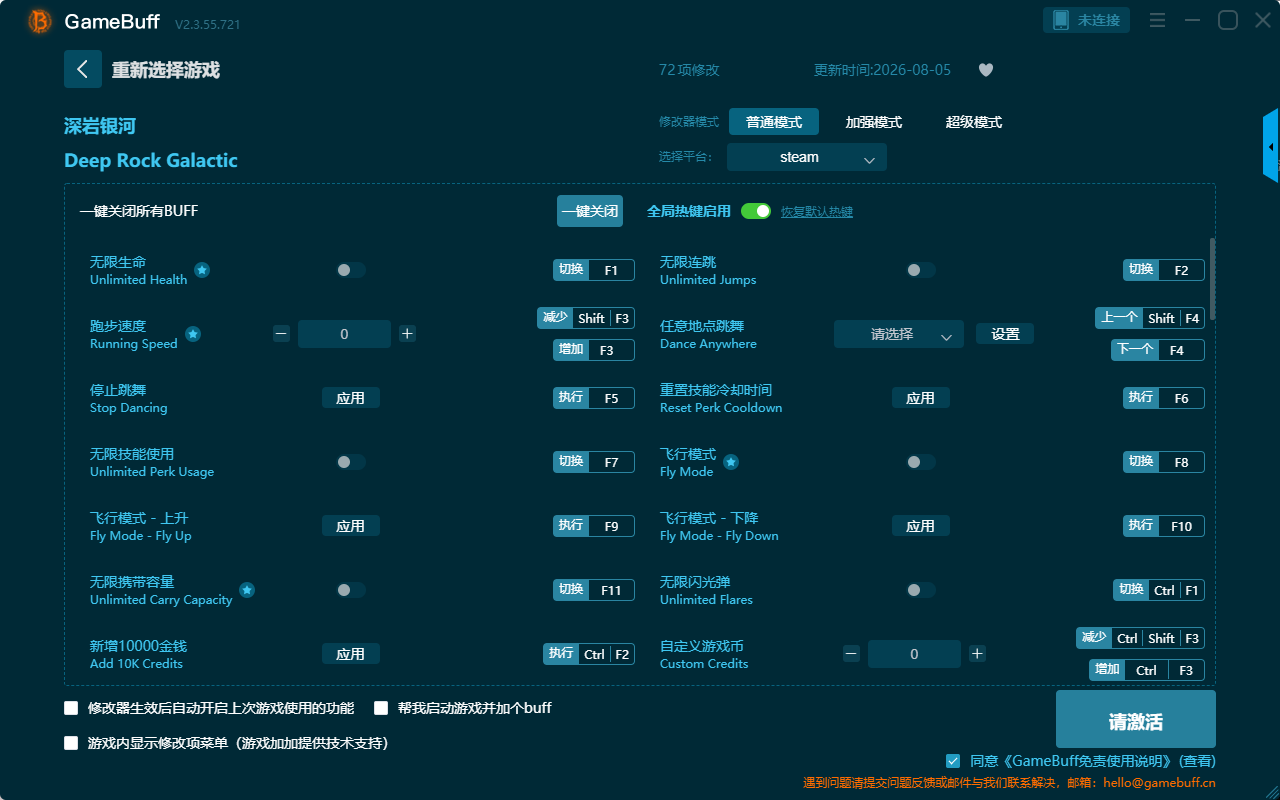Viewport: 1280px width, 800px height.
Task: Click the Shift F3 decrease hotkey for Running Speed
Action: click(x=586, y=318)
